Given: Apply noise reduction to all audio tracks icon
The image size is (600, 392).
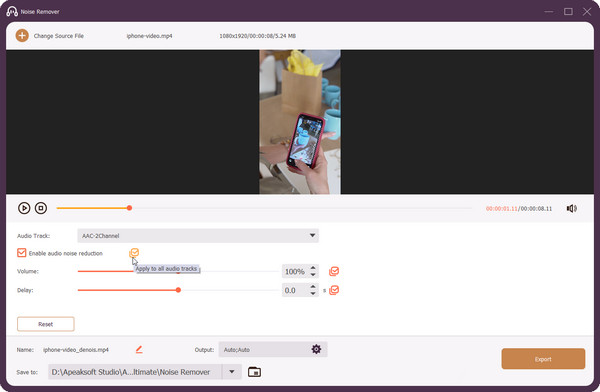Looking at the screenshot, I should [x=134, y=253].
